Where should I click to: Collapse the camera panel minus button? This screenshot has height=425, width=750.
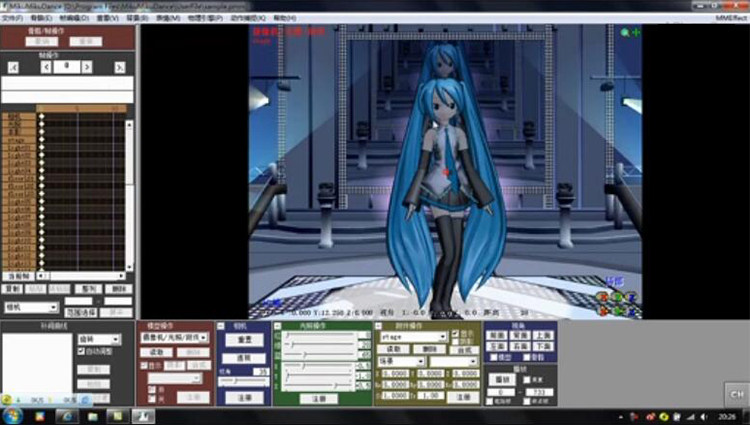tap(221, 326)
